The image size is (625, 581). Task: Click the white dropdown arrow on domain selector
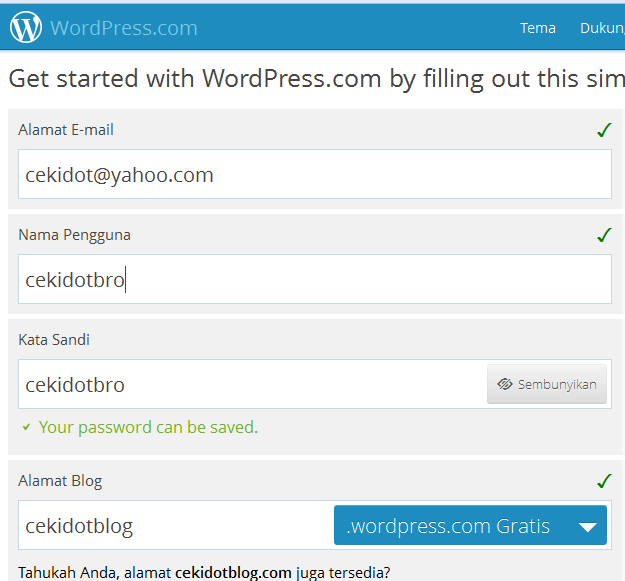pyautogui.click(x=588, y=527)
